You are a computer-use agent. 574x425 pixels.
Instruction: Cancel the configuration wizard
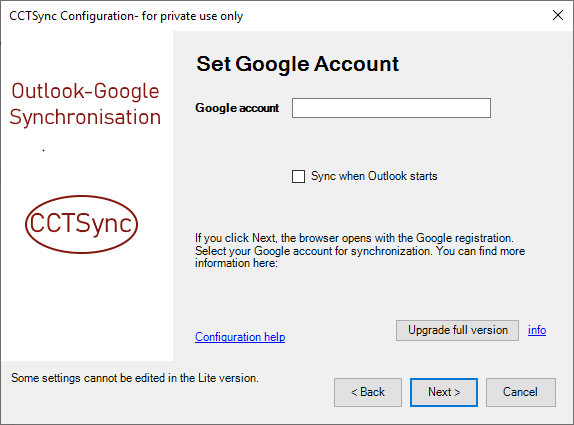pyautogui.click(x=521, y=392)
